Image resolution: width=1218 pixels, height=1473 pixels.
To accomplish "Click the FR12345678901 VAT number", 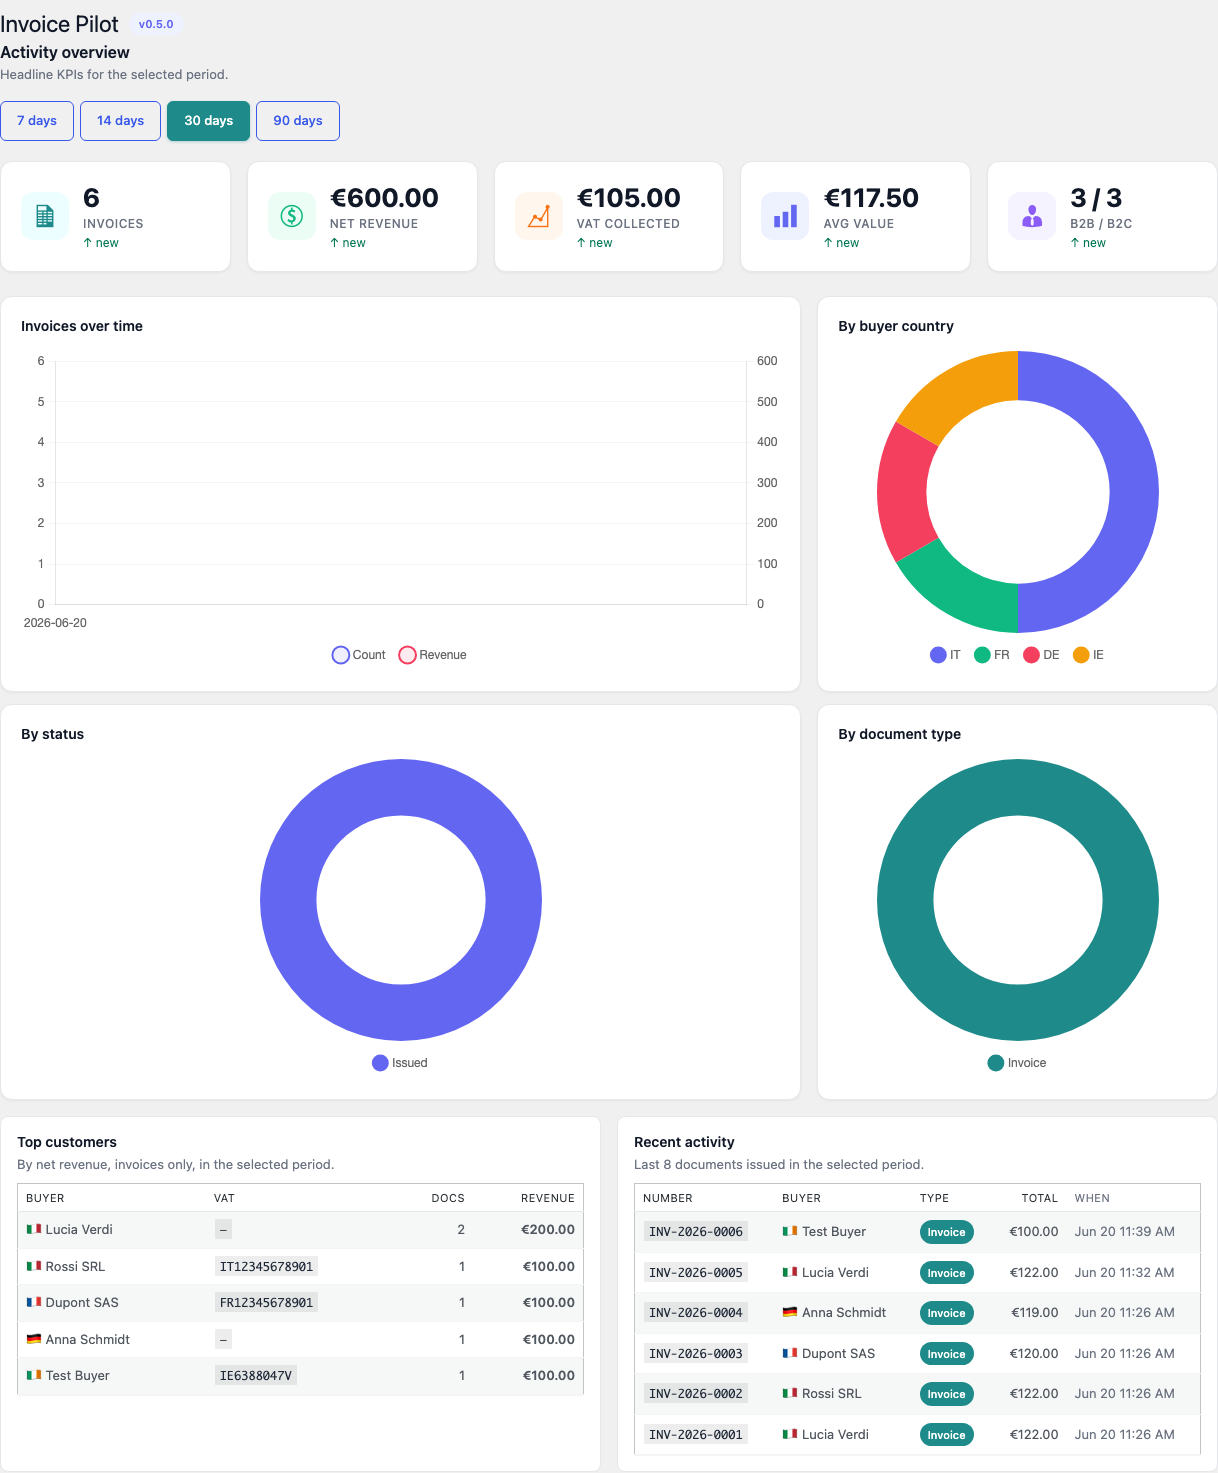I will tap(266, 1303).
